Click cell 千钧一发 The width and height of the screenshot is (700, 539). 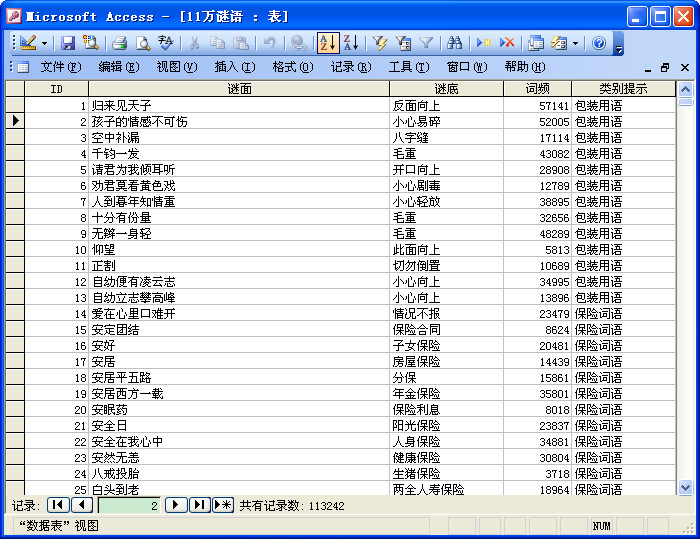[x=239, y=154]
